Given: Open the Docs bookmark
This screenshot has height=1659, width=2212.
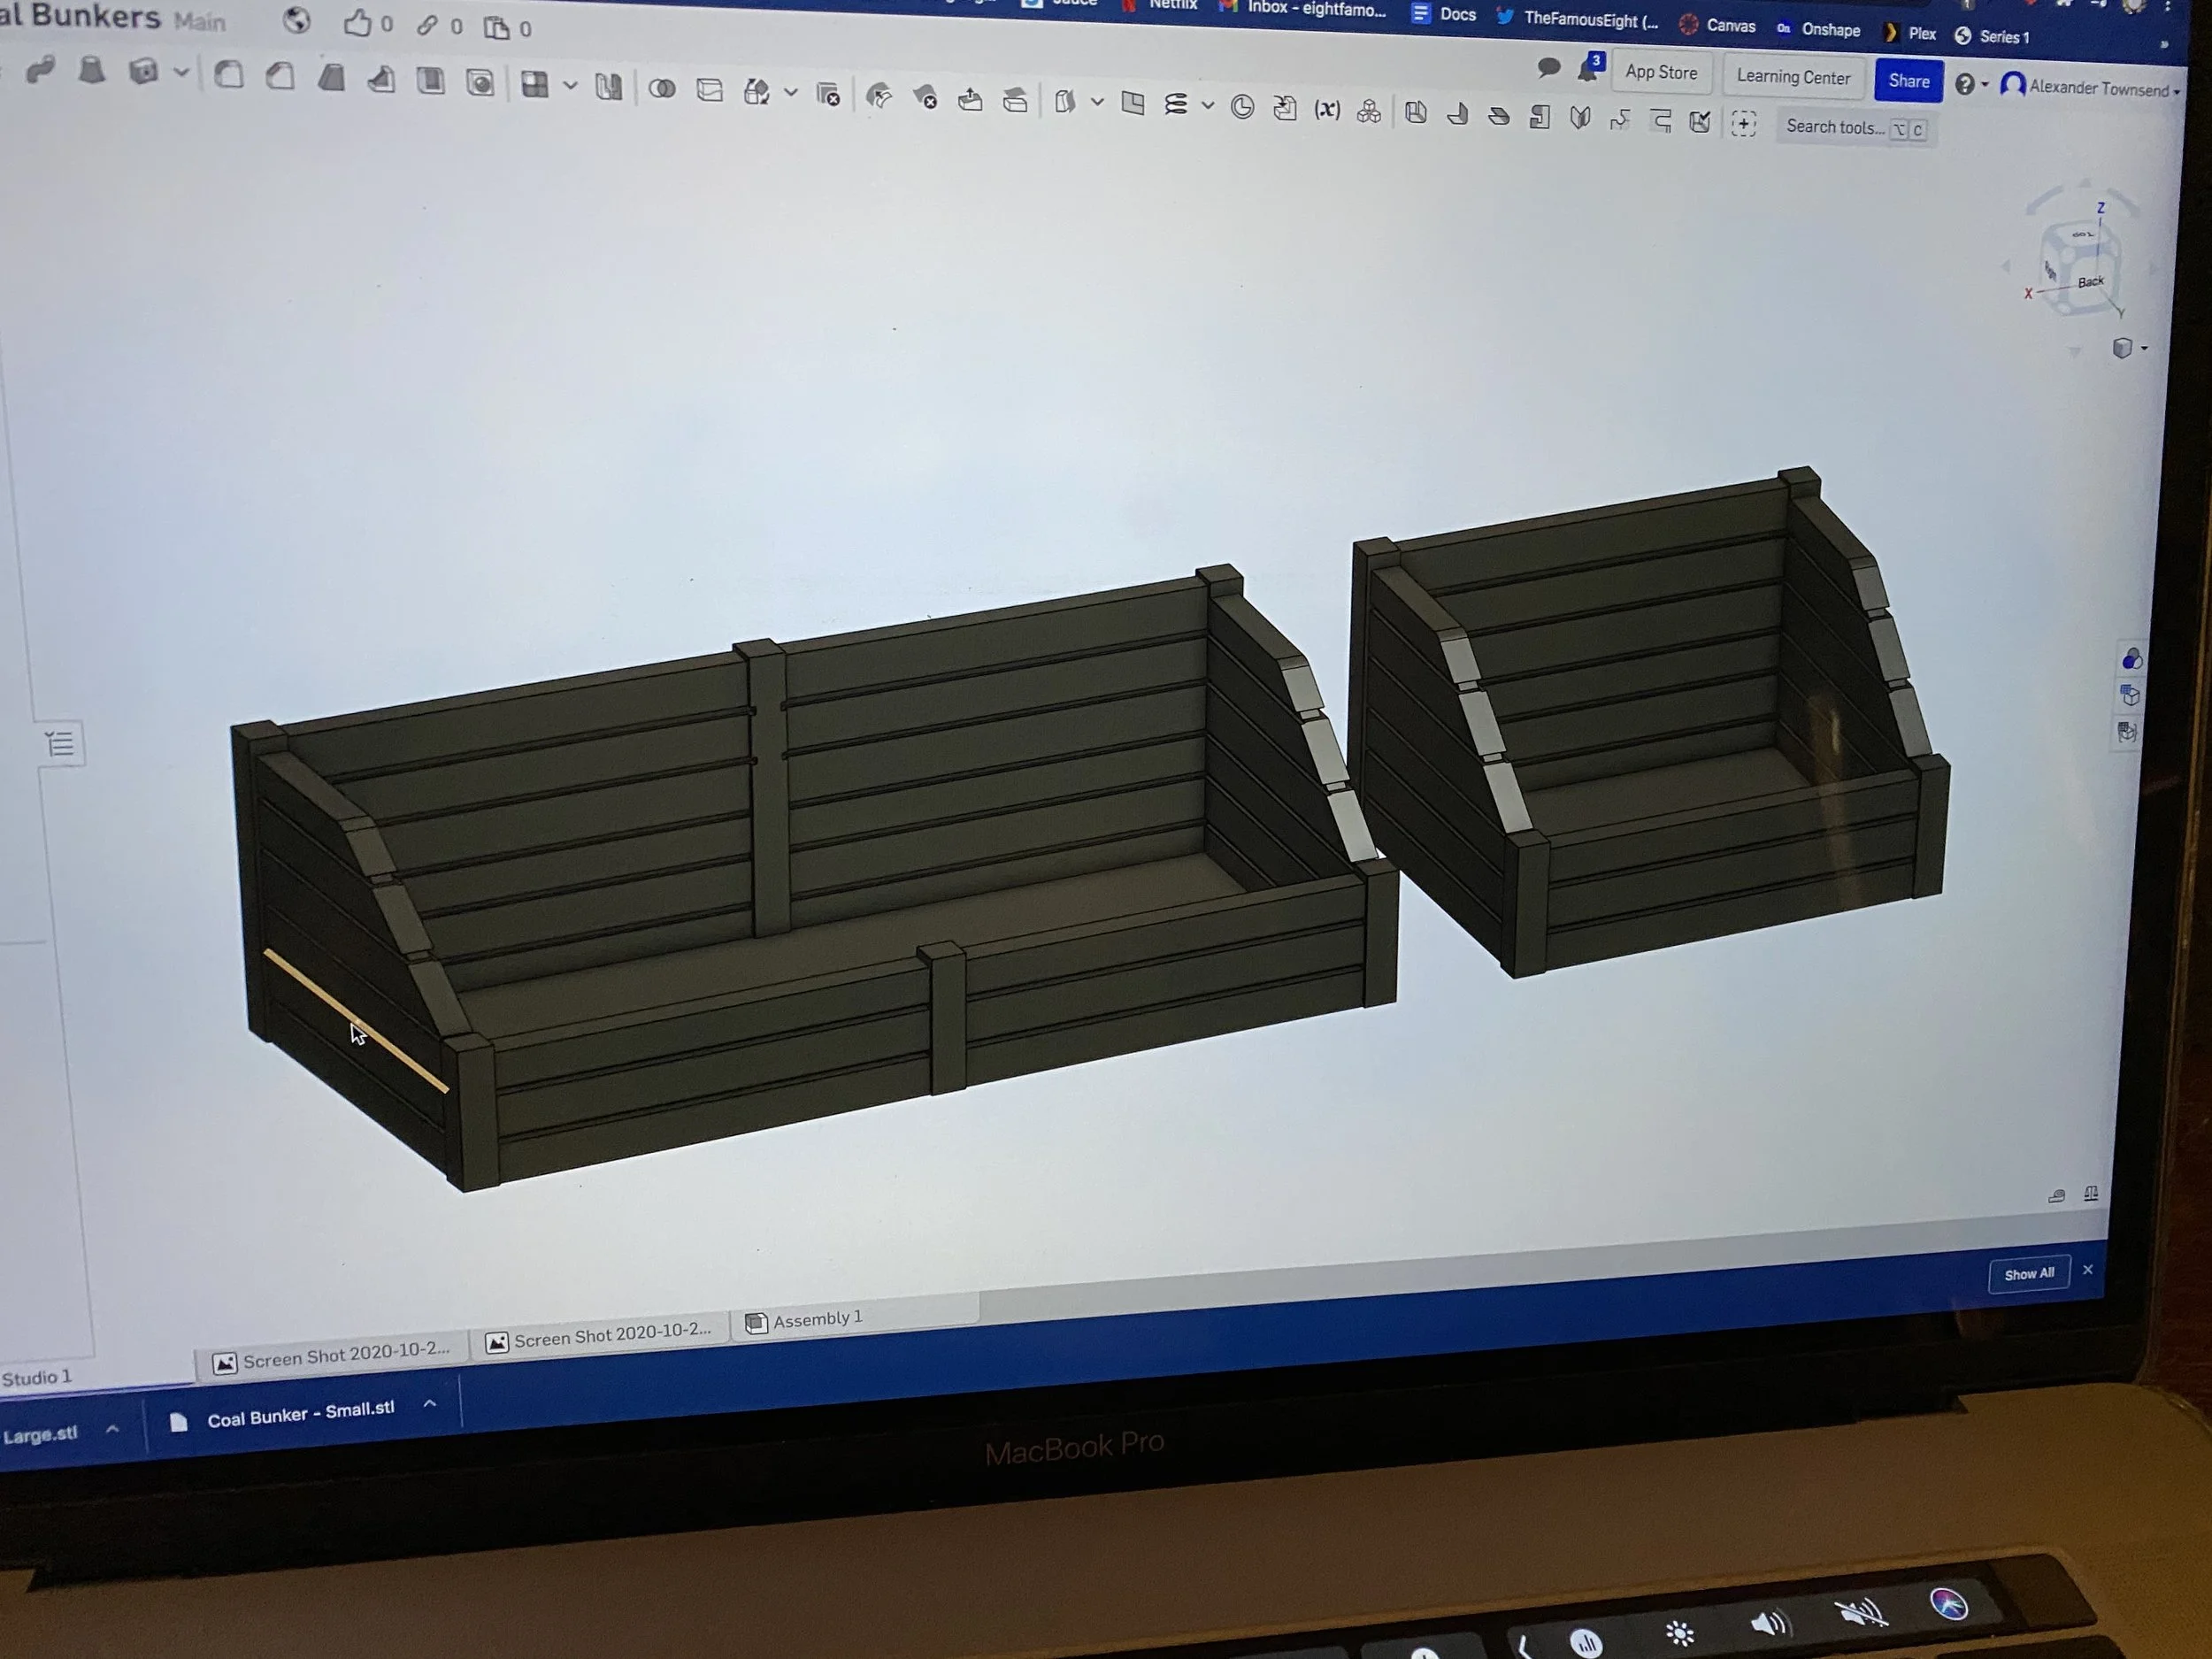Looking at the screenshot, I should pyautogui.click(x=1444, y=14).
